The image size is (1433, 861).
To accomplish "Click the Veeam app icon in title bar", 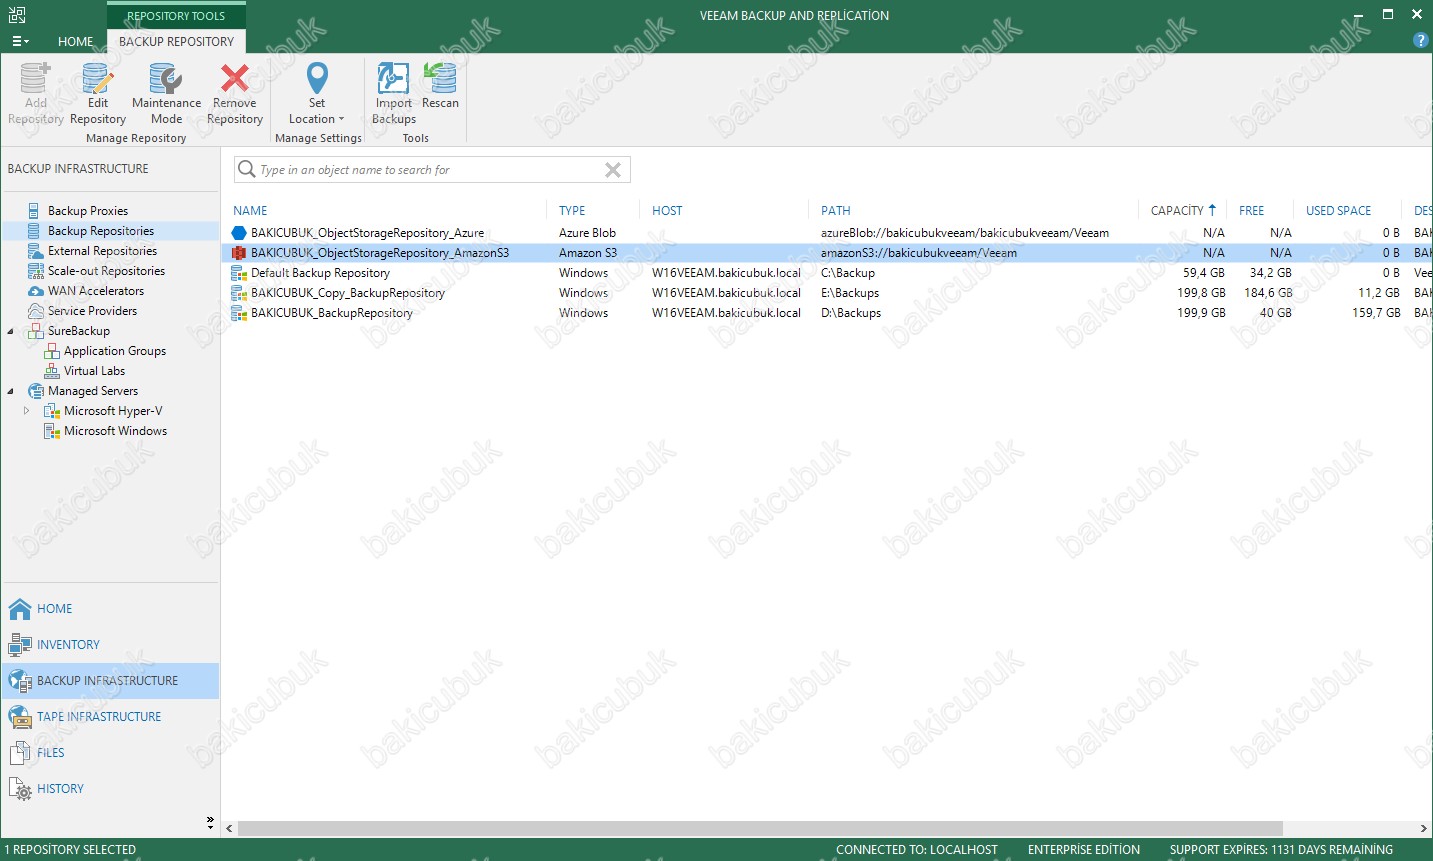I will 17,14.
